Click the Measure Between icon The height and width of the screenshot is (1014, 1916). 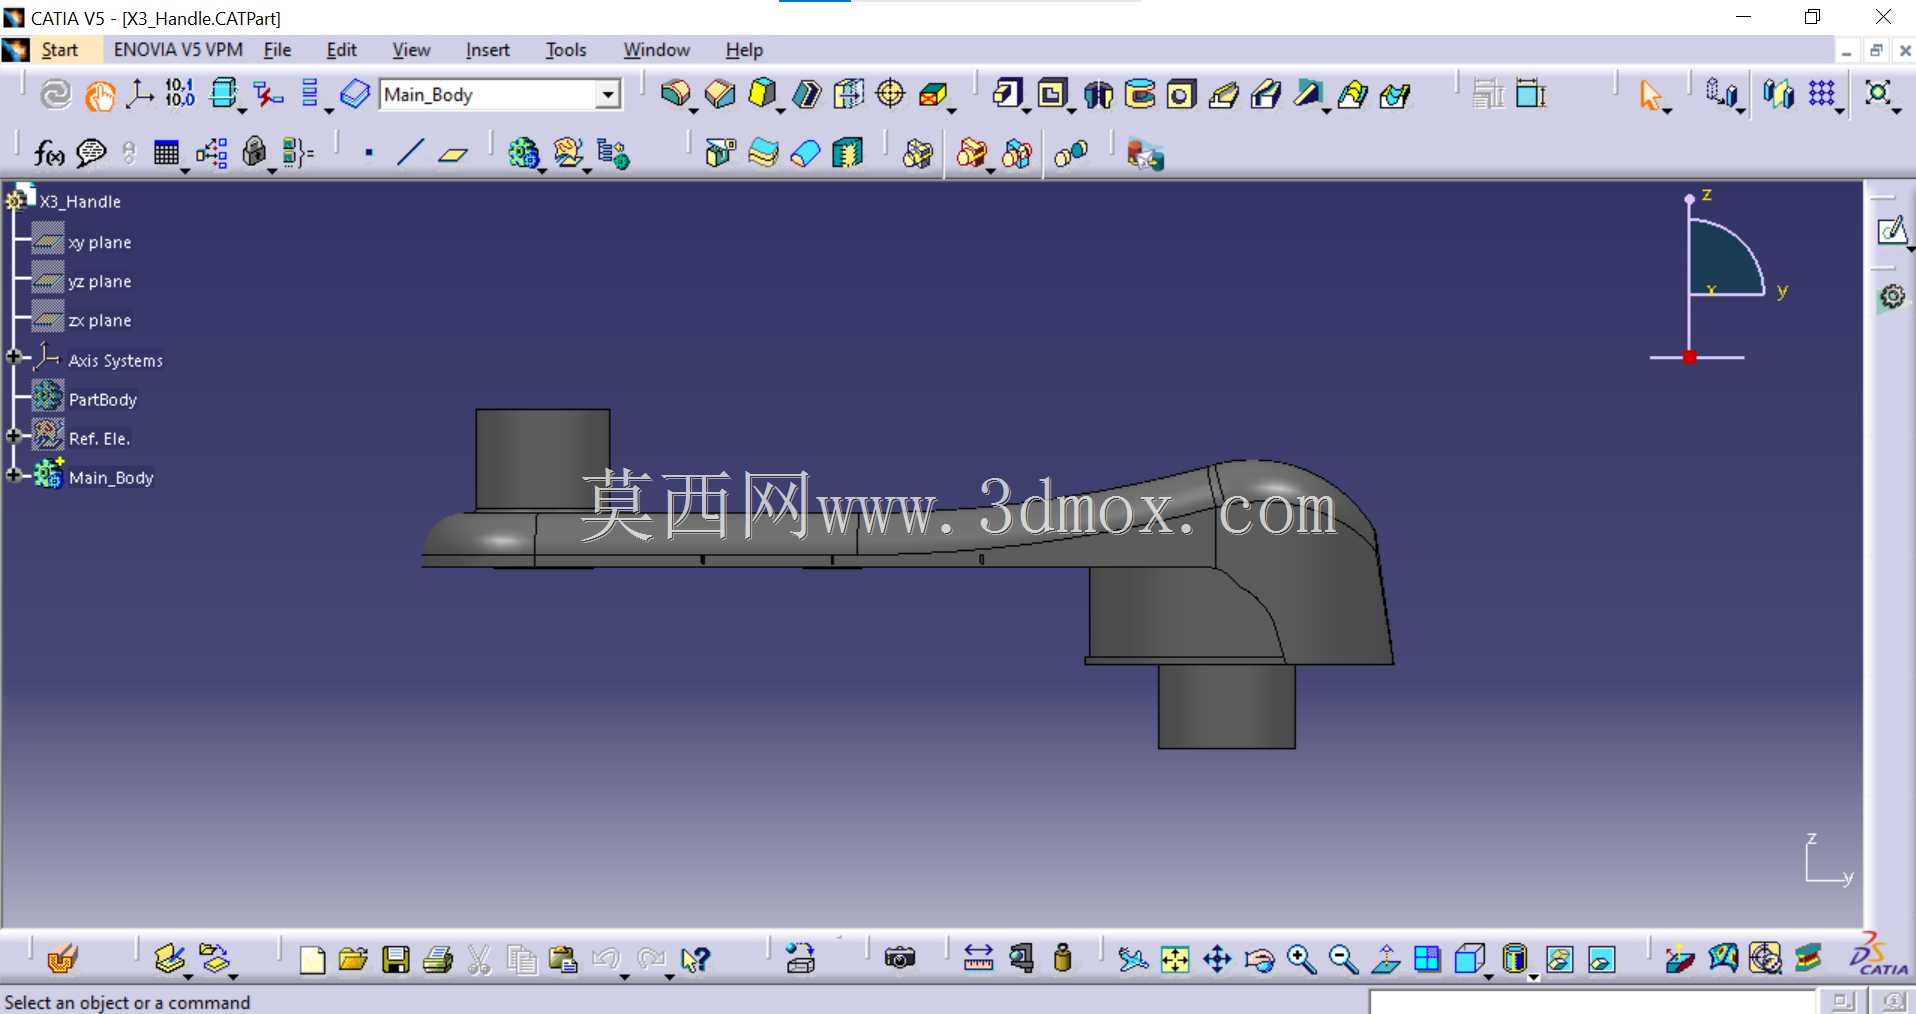tap(978, 959)
